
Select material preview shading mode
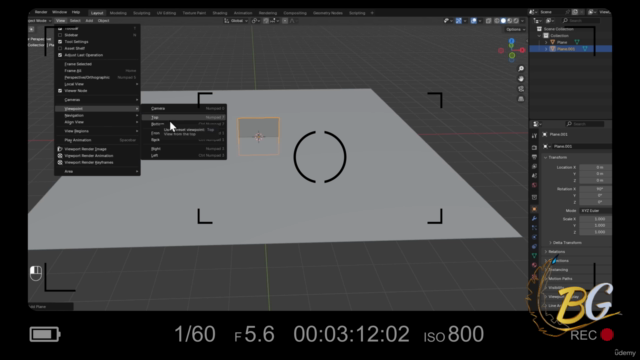510,21
